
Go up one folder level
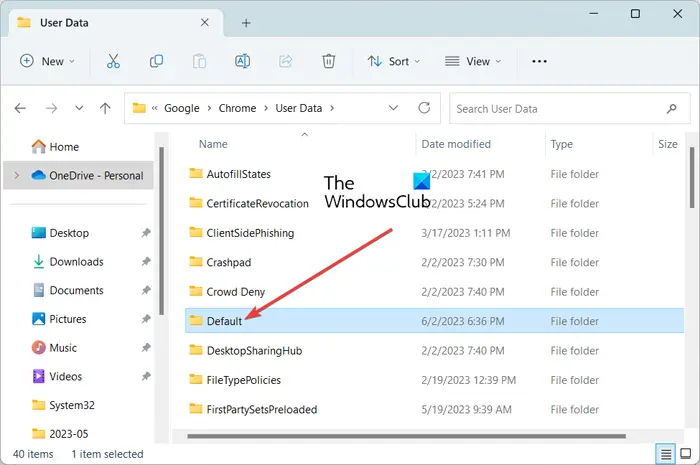(x=105, y=108)
